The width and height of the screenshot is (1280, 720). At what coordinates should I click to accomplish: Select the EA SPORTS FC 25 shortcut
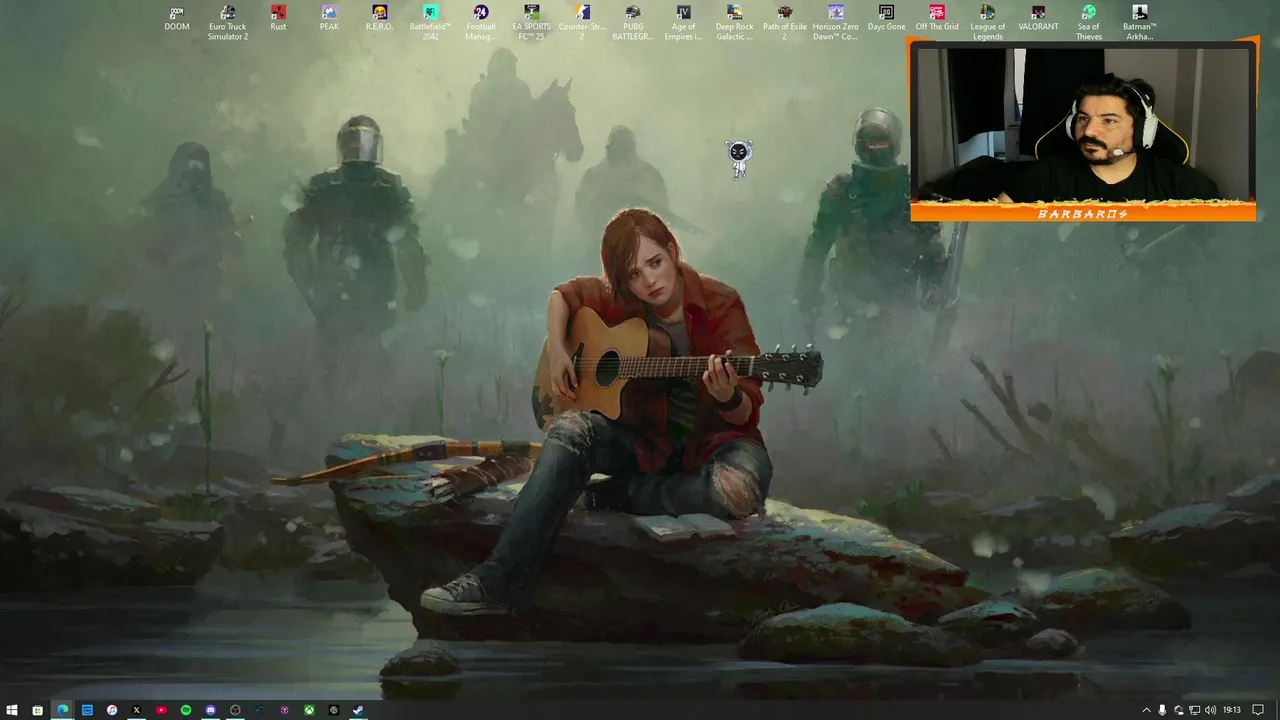pyautogui.click(x=532, y=22)
